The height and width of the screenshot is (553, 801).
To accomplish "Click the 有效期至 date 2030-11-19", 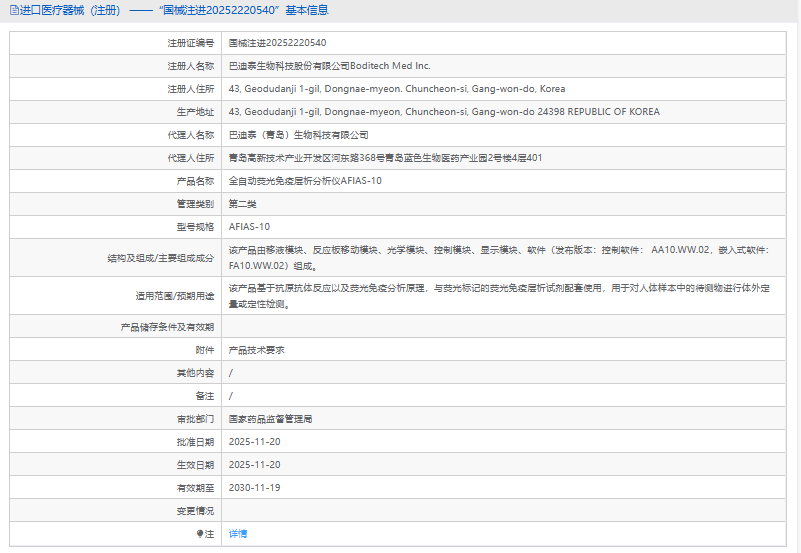I will click(254, 488).
